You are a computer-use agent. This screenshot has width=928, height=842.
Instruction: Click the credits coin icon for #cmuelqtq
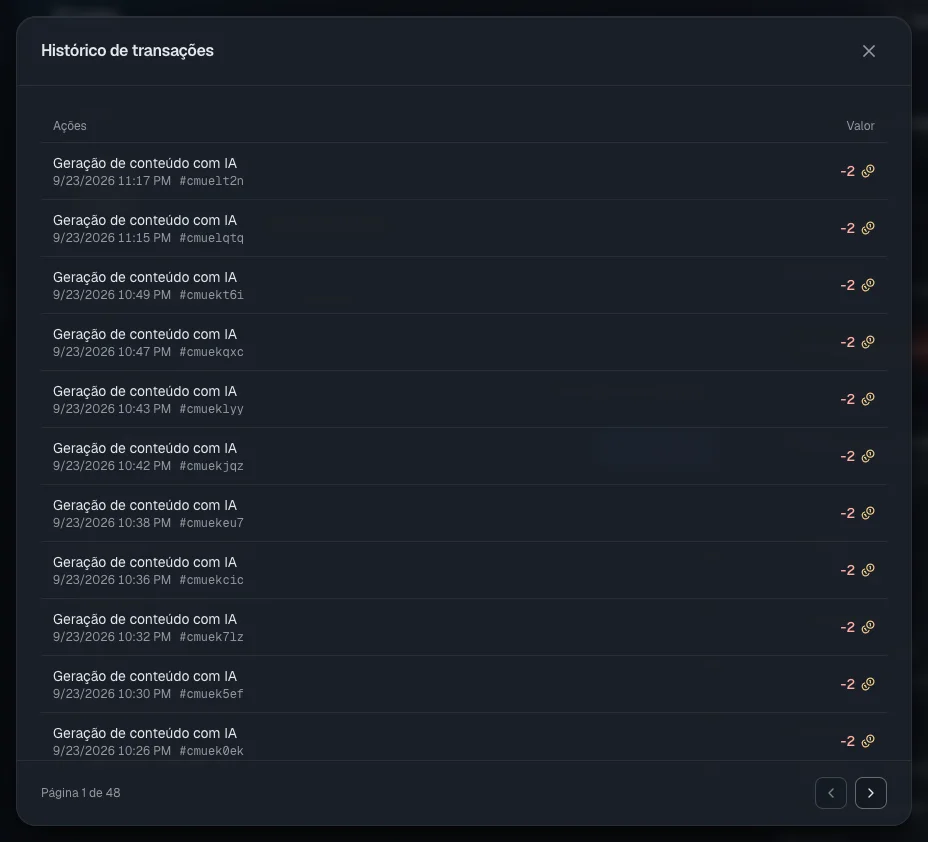tap(868, 228)
